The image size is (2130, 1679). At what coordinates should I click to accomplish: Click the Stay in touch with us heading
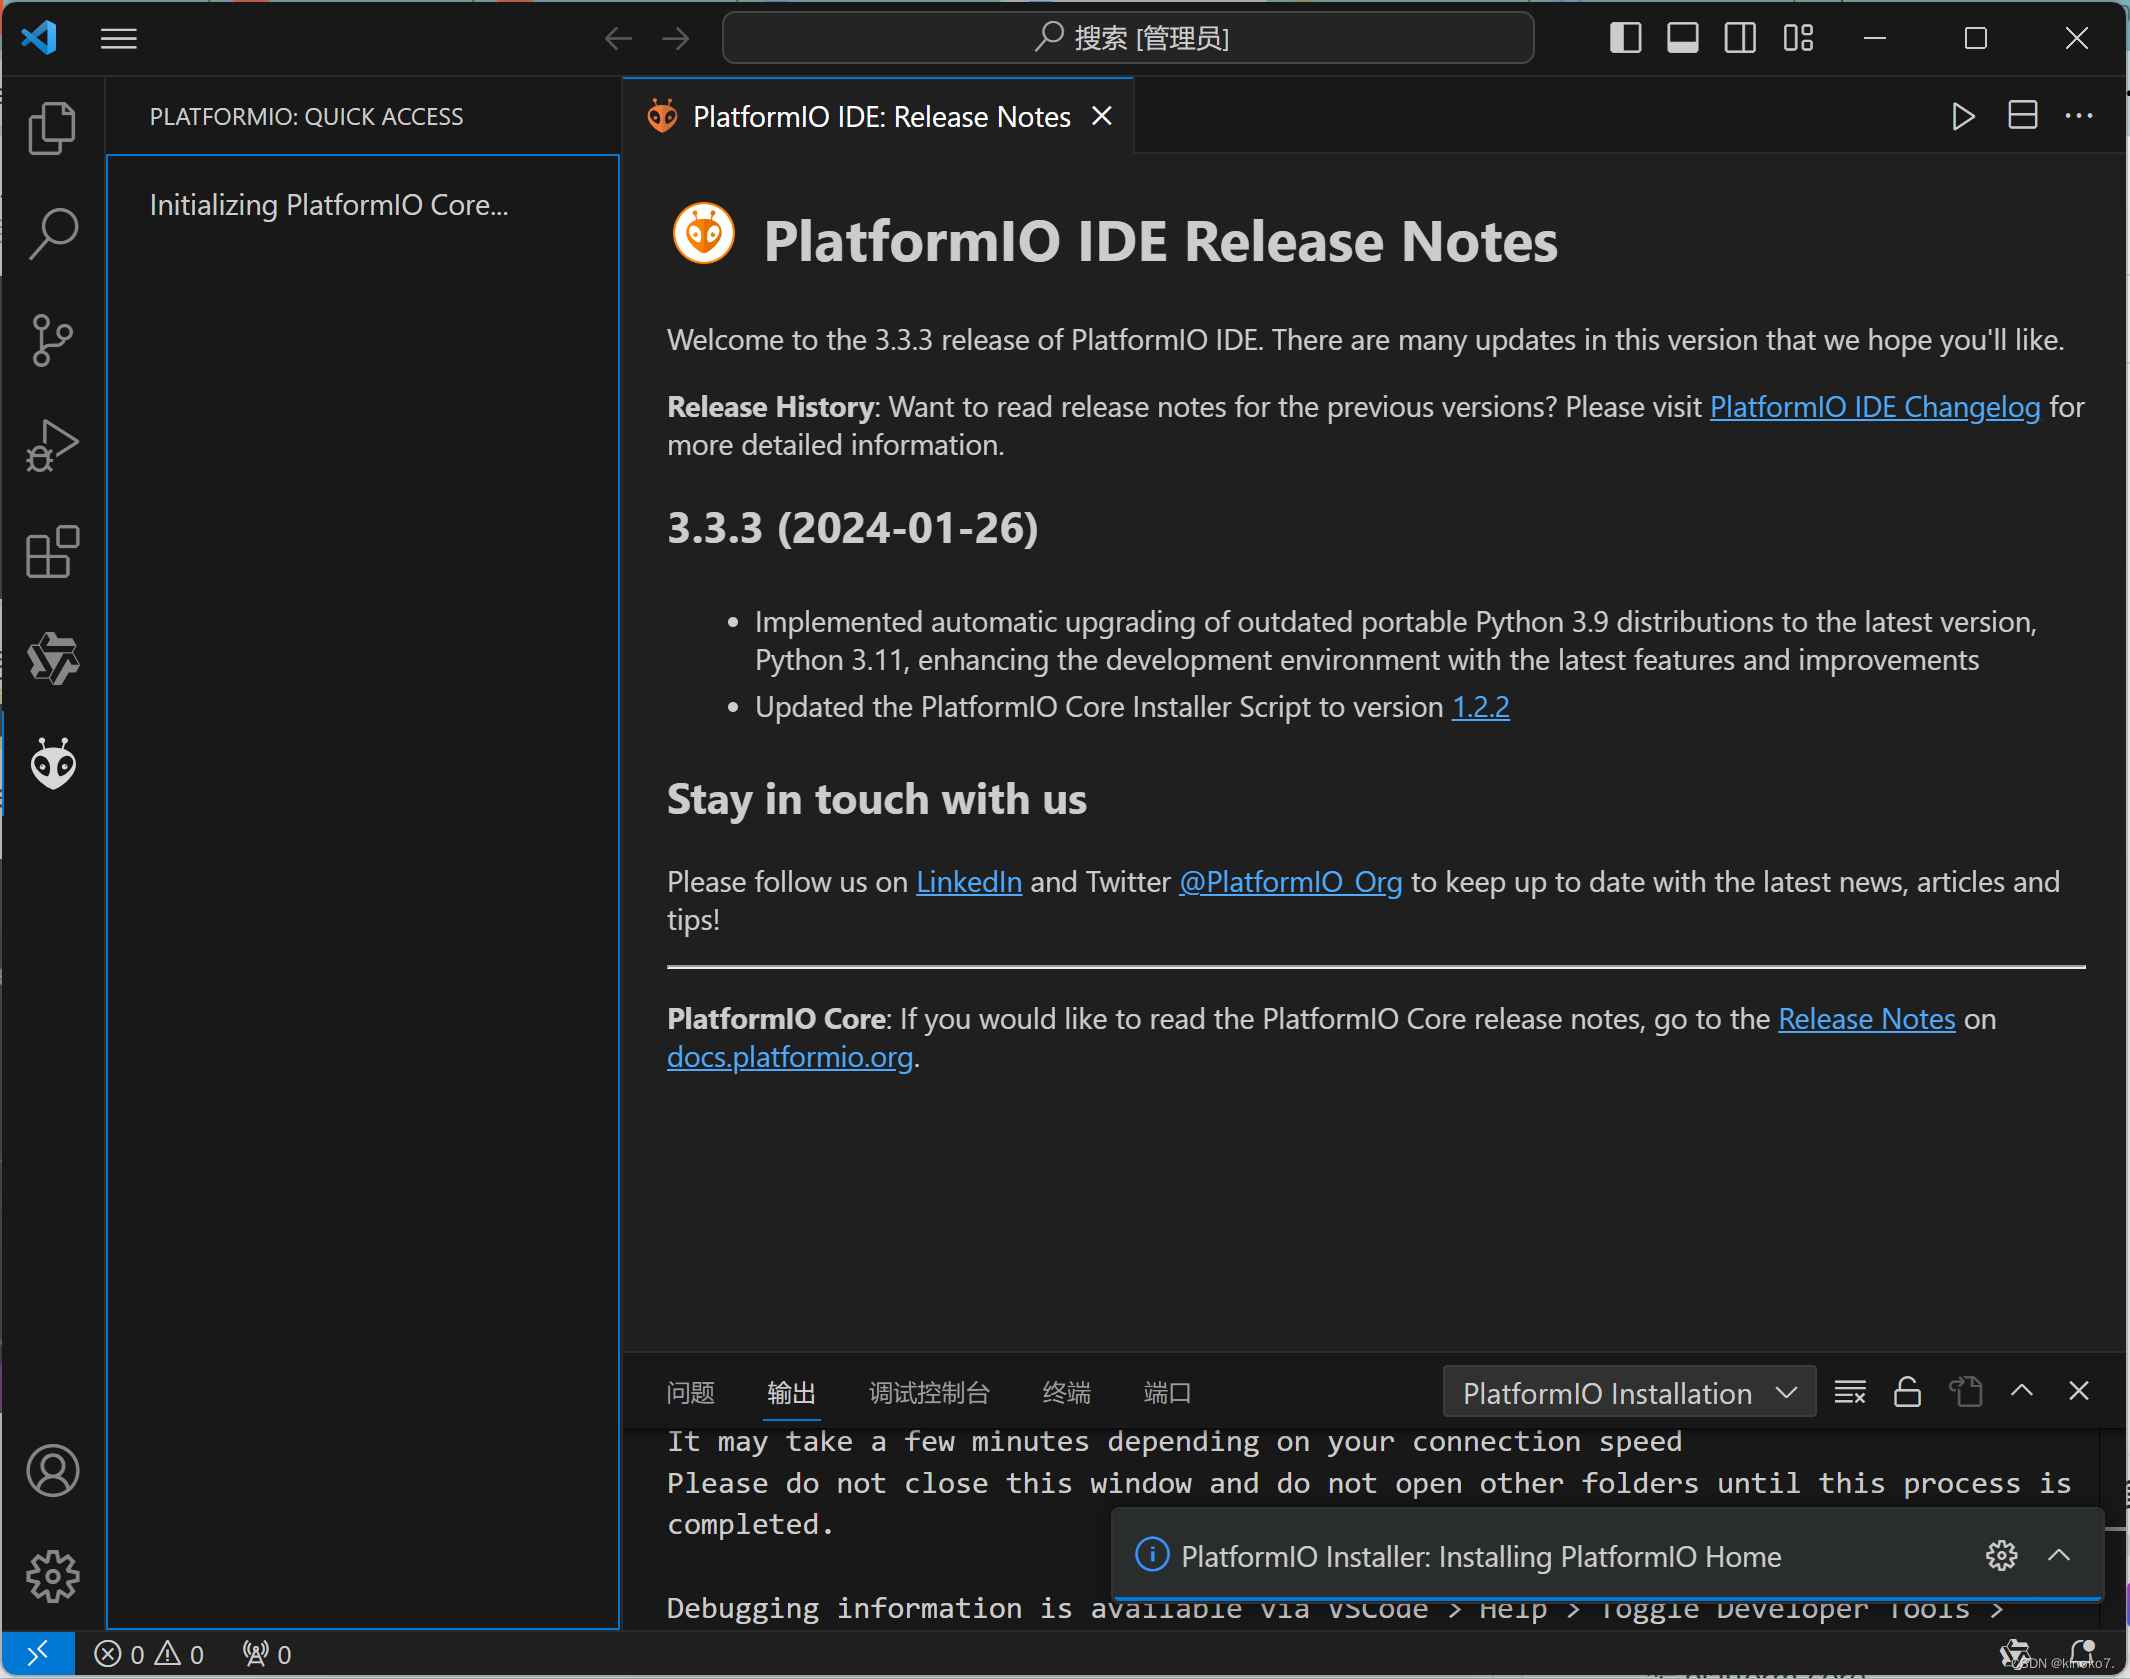[877, 800]
